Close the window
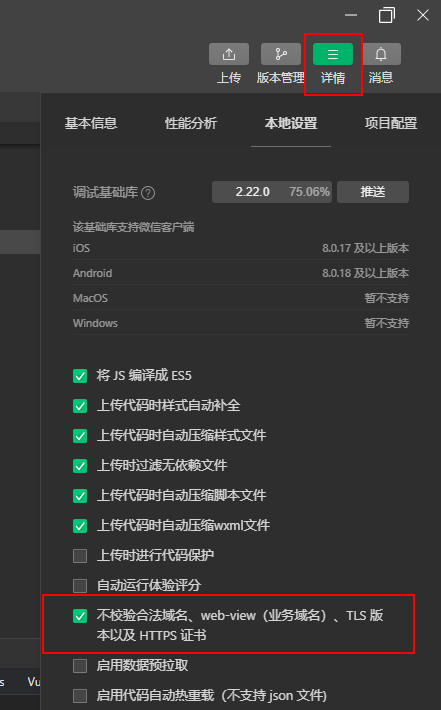 tap(423, 15)
